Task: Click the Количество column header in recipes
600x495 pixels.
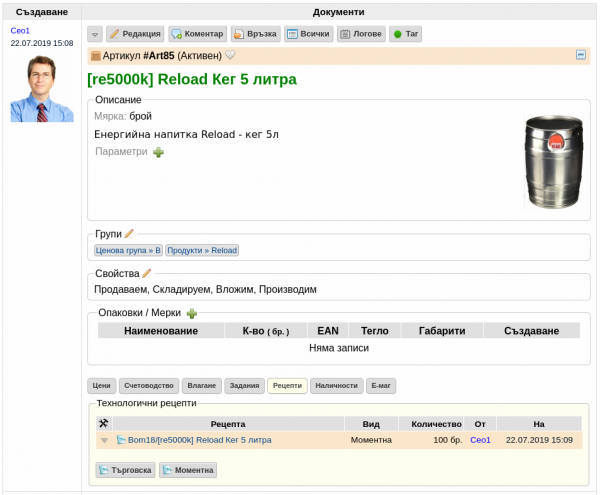Action: click(x=431, y=424)
